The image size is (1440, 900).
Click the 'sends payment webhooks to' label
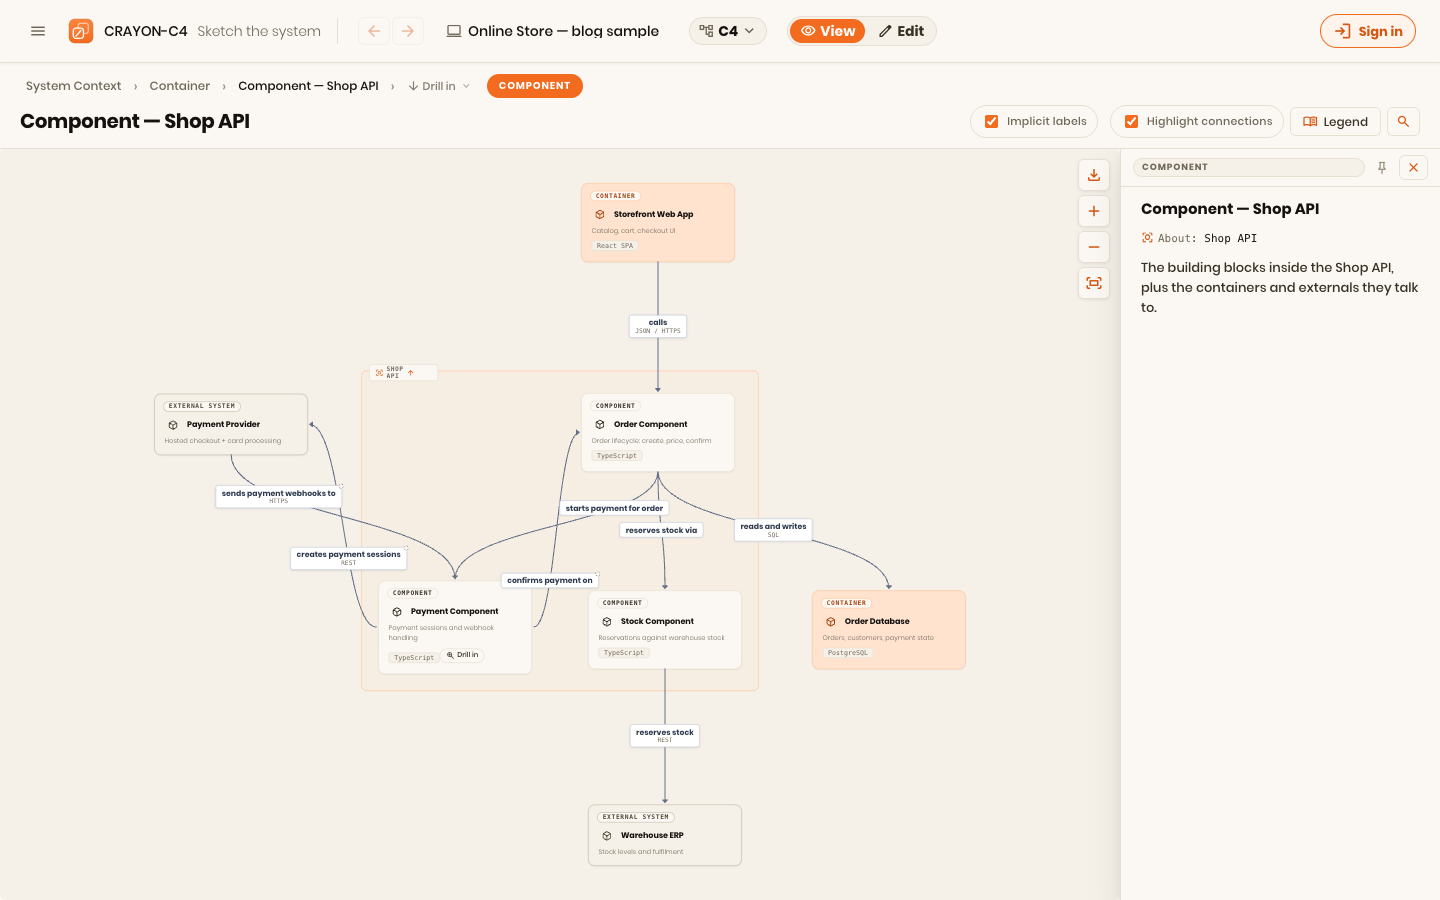(279, 496)
